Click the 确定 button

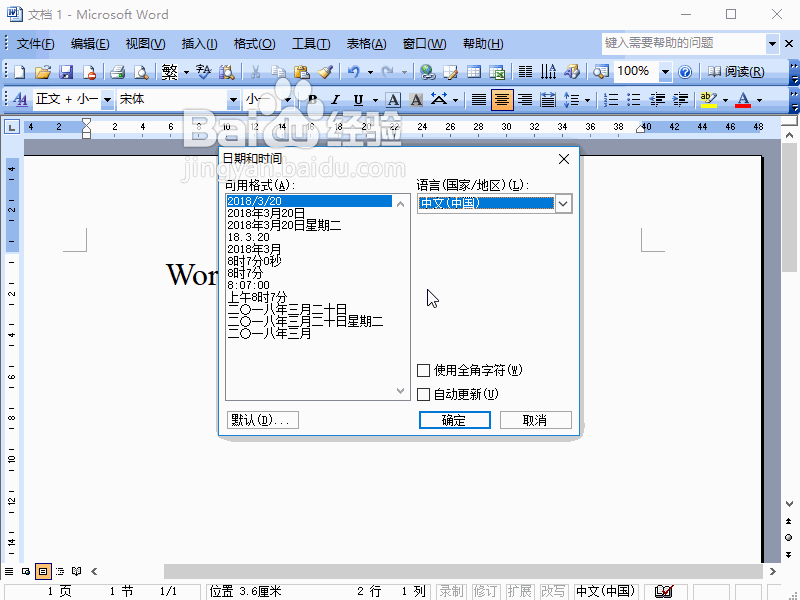[455, 420]
